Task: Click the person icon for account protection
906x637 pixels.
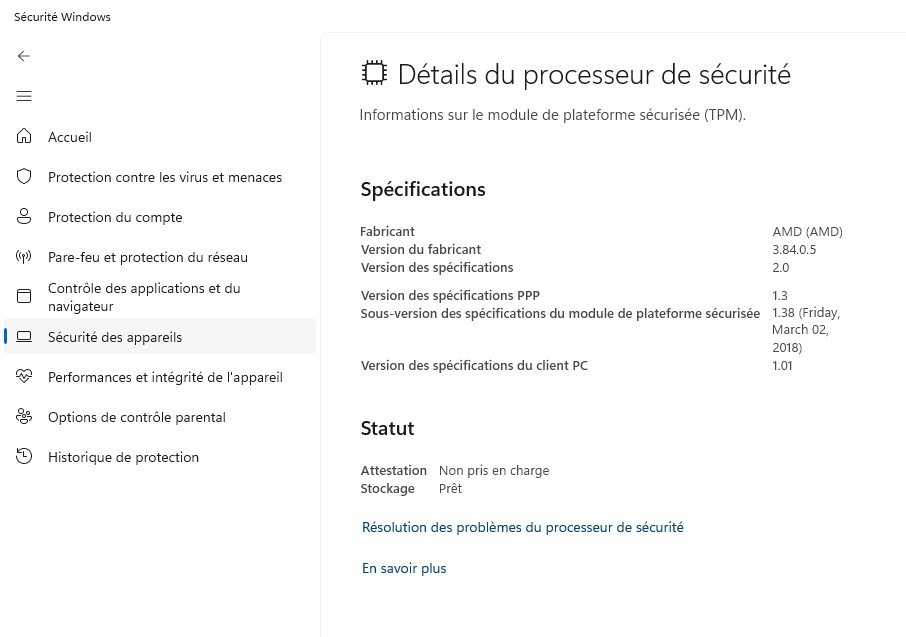Action: 24,217
